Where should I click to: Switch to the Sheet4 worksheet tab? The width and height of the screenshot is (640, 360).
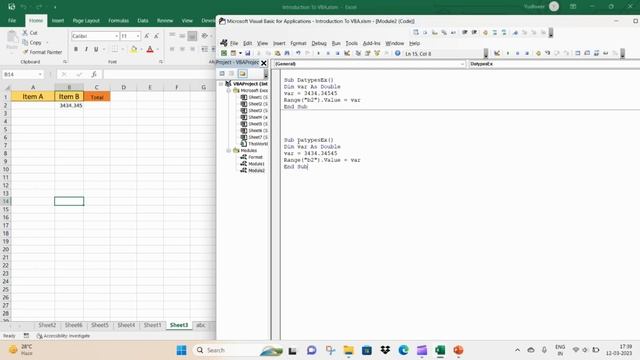point(126,325)
